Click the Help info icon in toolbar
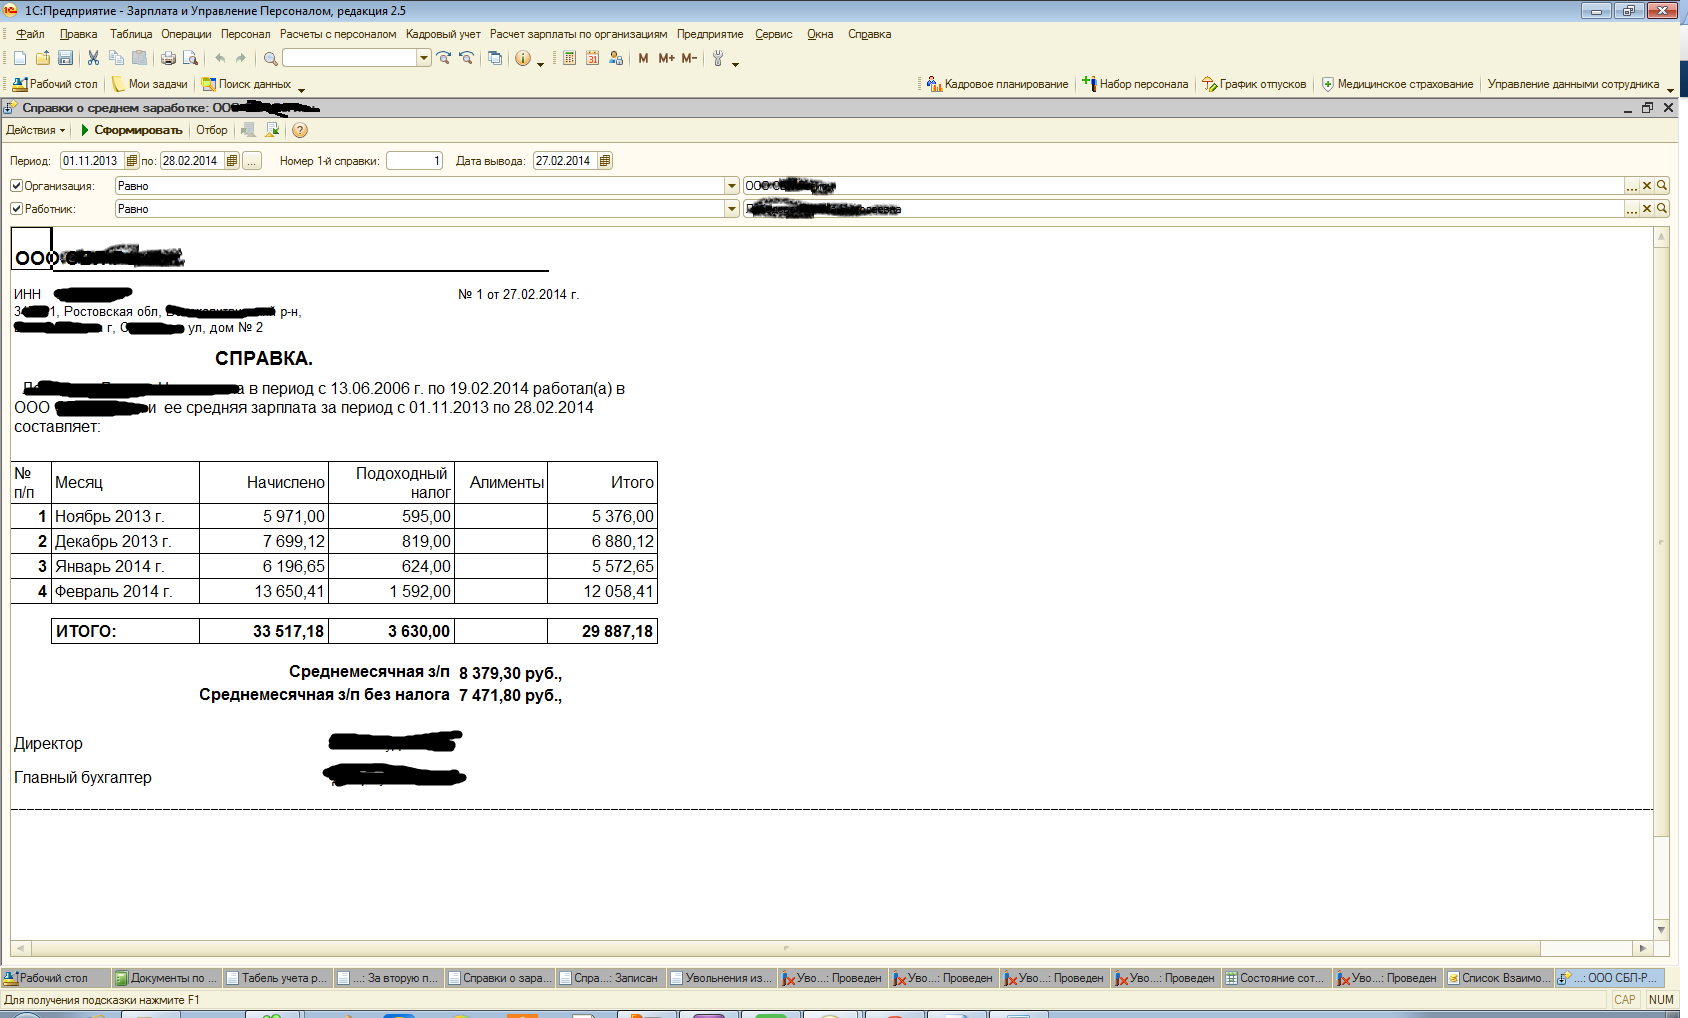 [523, 58]
